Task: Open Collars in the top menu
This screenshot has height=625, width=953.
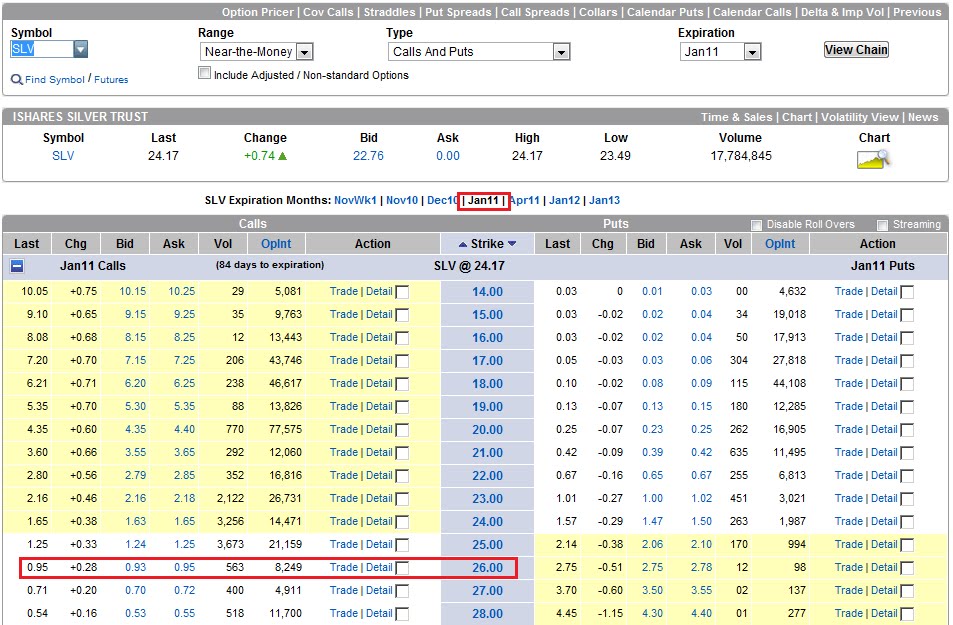Action: point(598,12)
